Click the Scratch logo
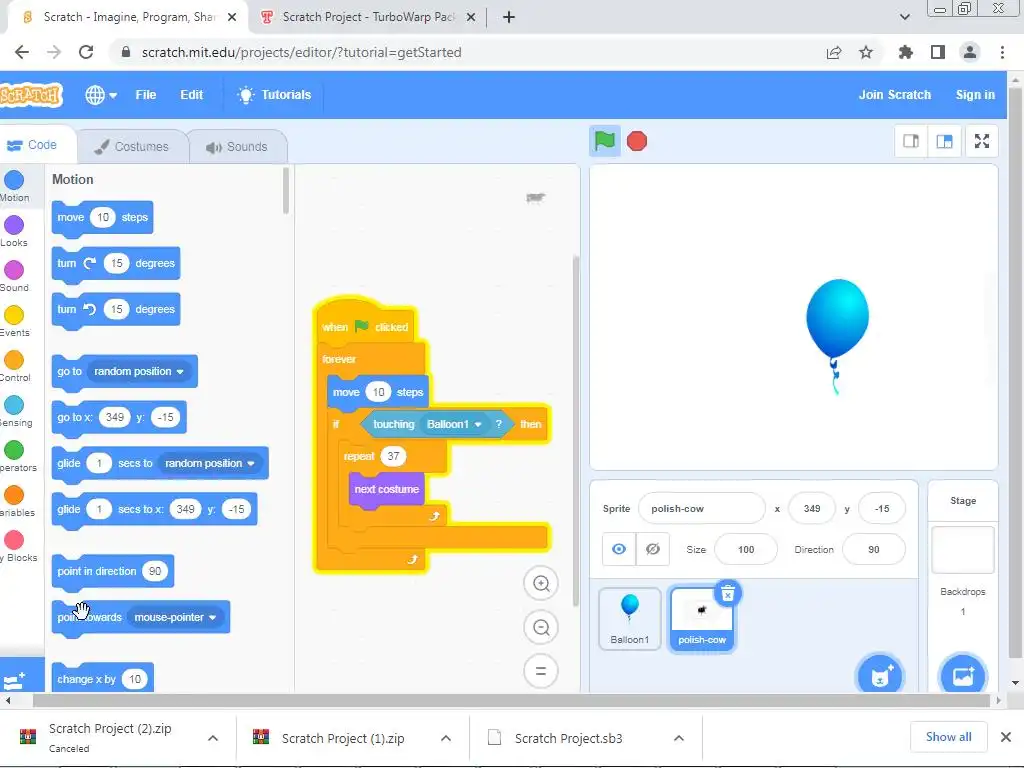The width and height of the screenshot is (1024, 768). (31, 95)
